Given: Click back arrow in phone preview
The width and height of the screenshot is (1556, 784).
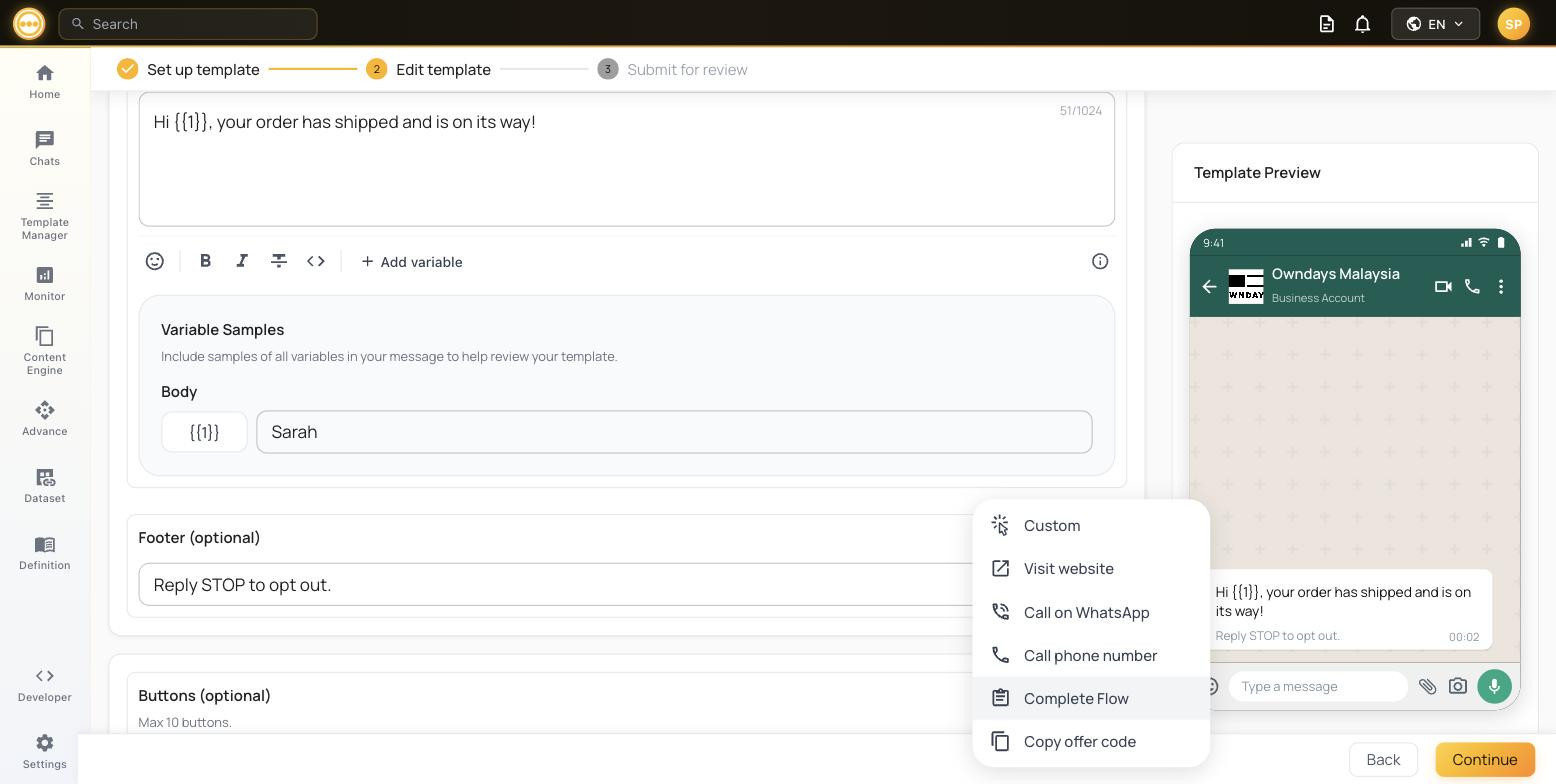Looking at the screenshot, I should point(1209,287).
